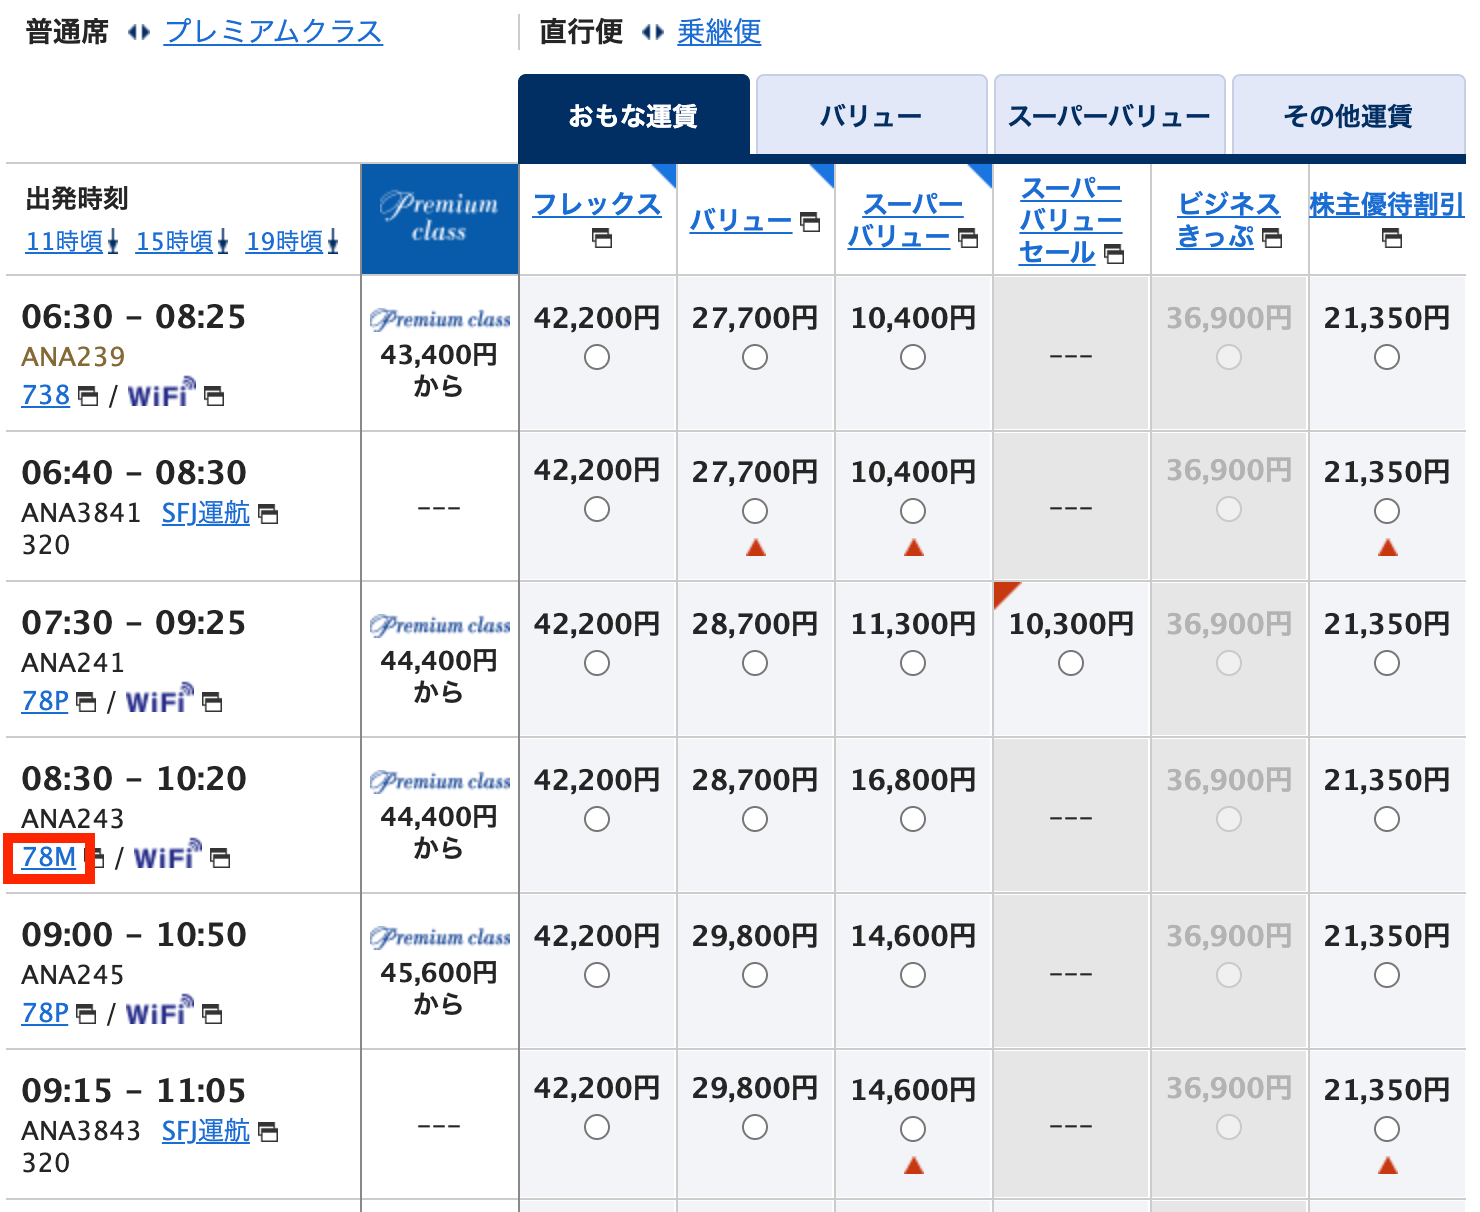Open WiFi popup icon for ANA243
The width and height of the screenshot is (1480, 1212).
(x=220, y=859)
